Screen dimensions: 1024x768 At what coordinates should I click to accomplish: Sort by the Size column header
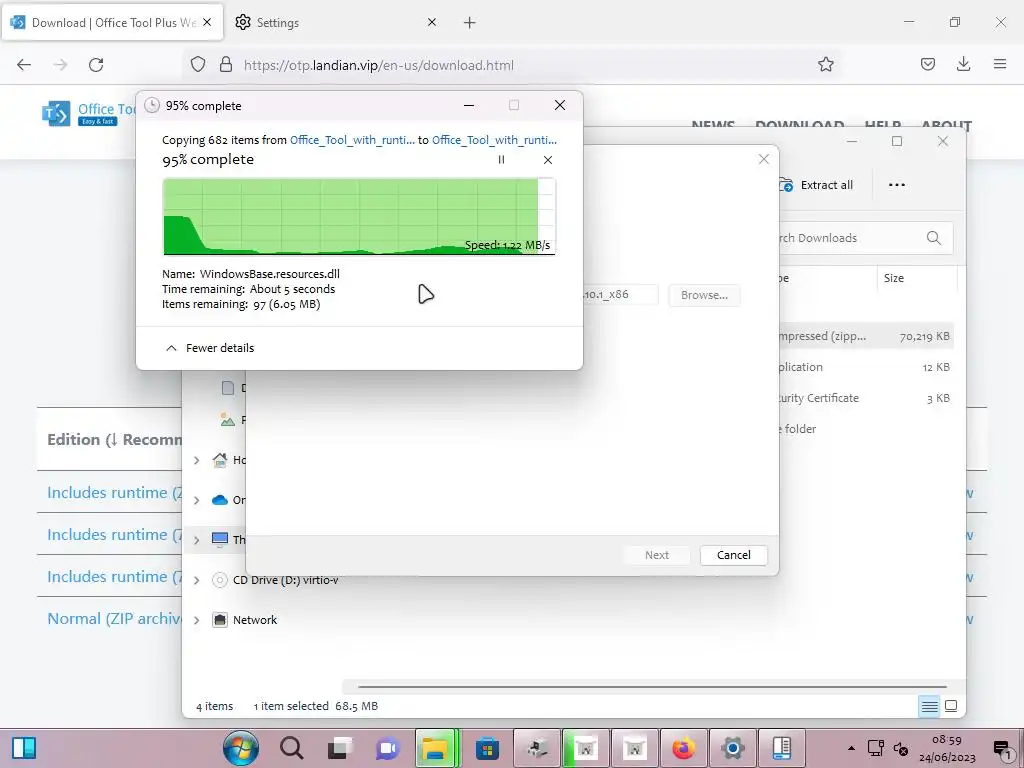coord(894,278)
